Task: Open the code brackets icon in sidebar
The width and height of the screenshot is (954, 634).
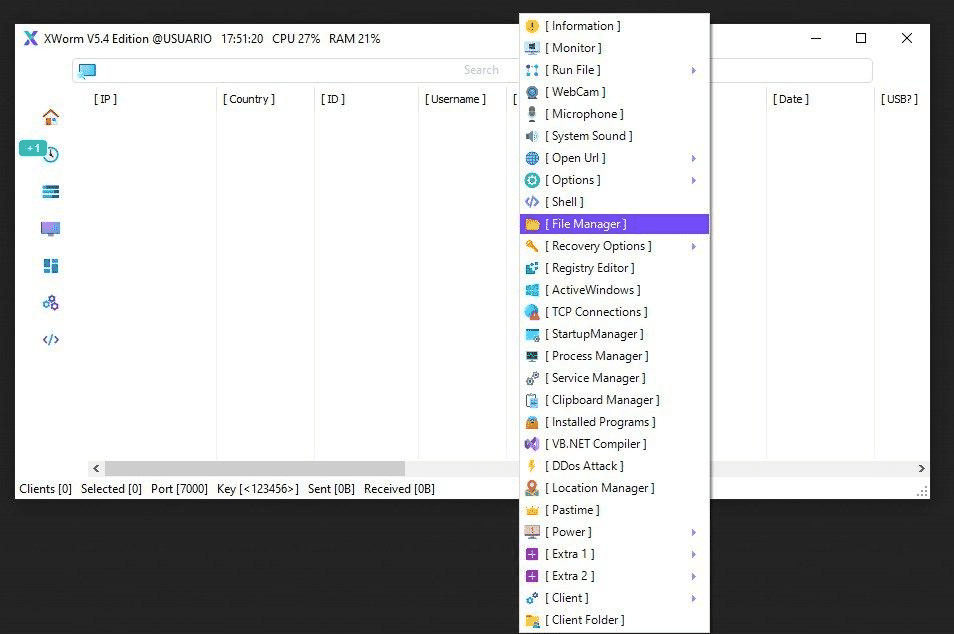Action: (x=50, y=340)
